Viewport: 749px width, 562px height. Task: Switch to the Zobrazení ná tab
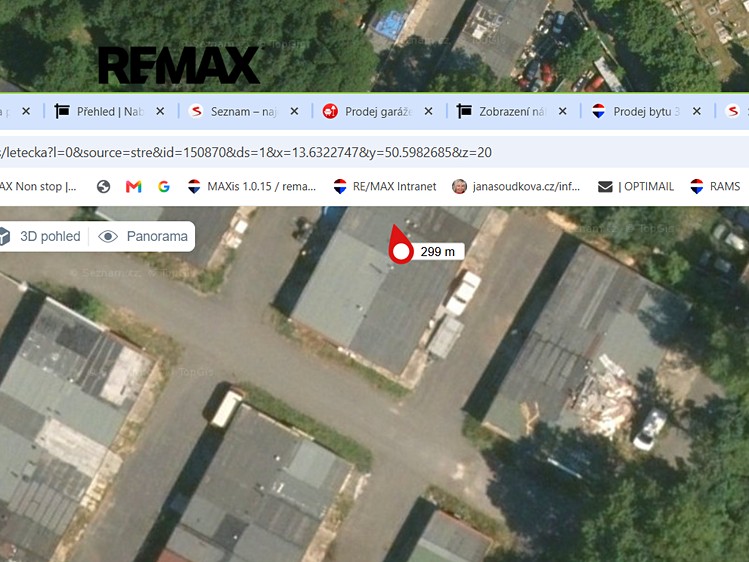pyautogui.click(x=512, y=111)
